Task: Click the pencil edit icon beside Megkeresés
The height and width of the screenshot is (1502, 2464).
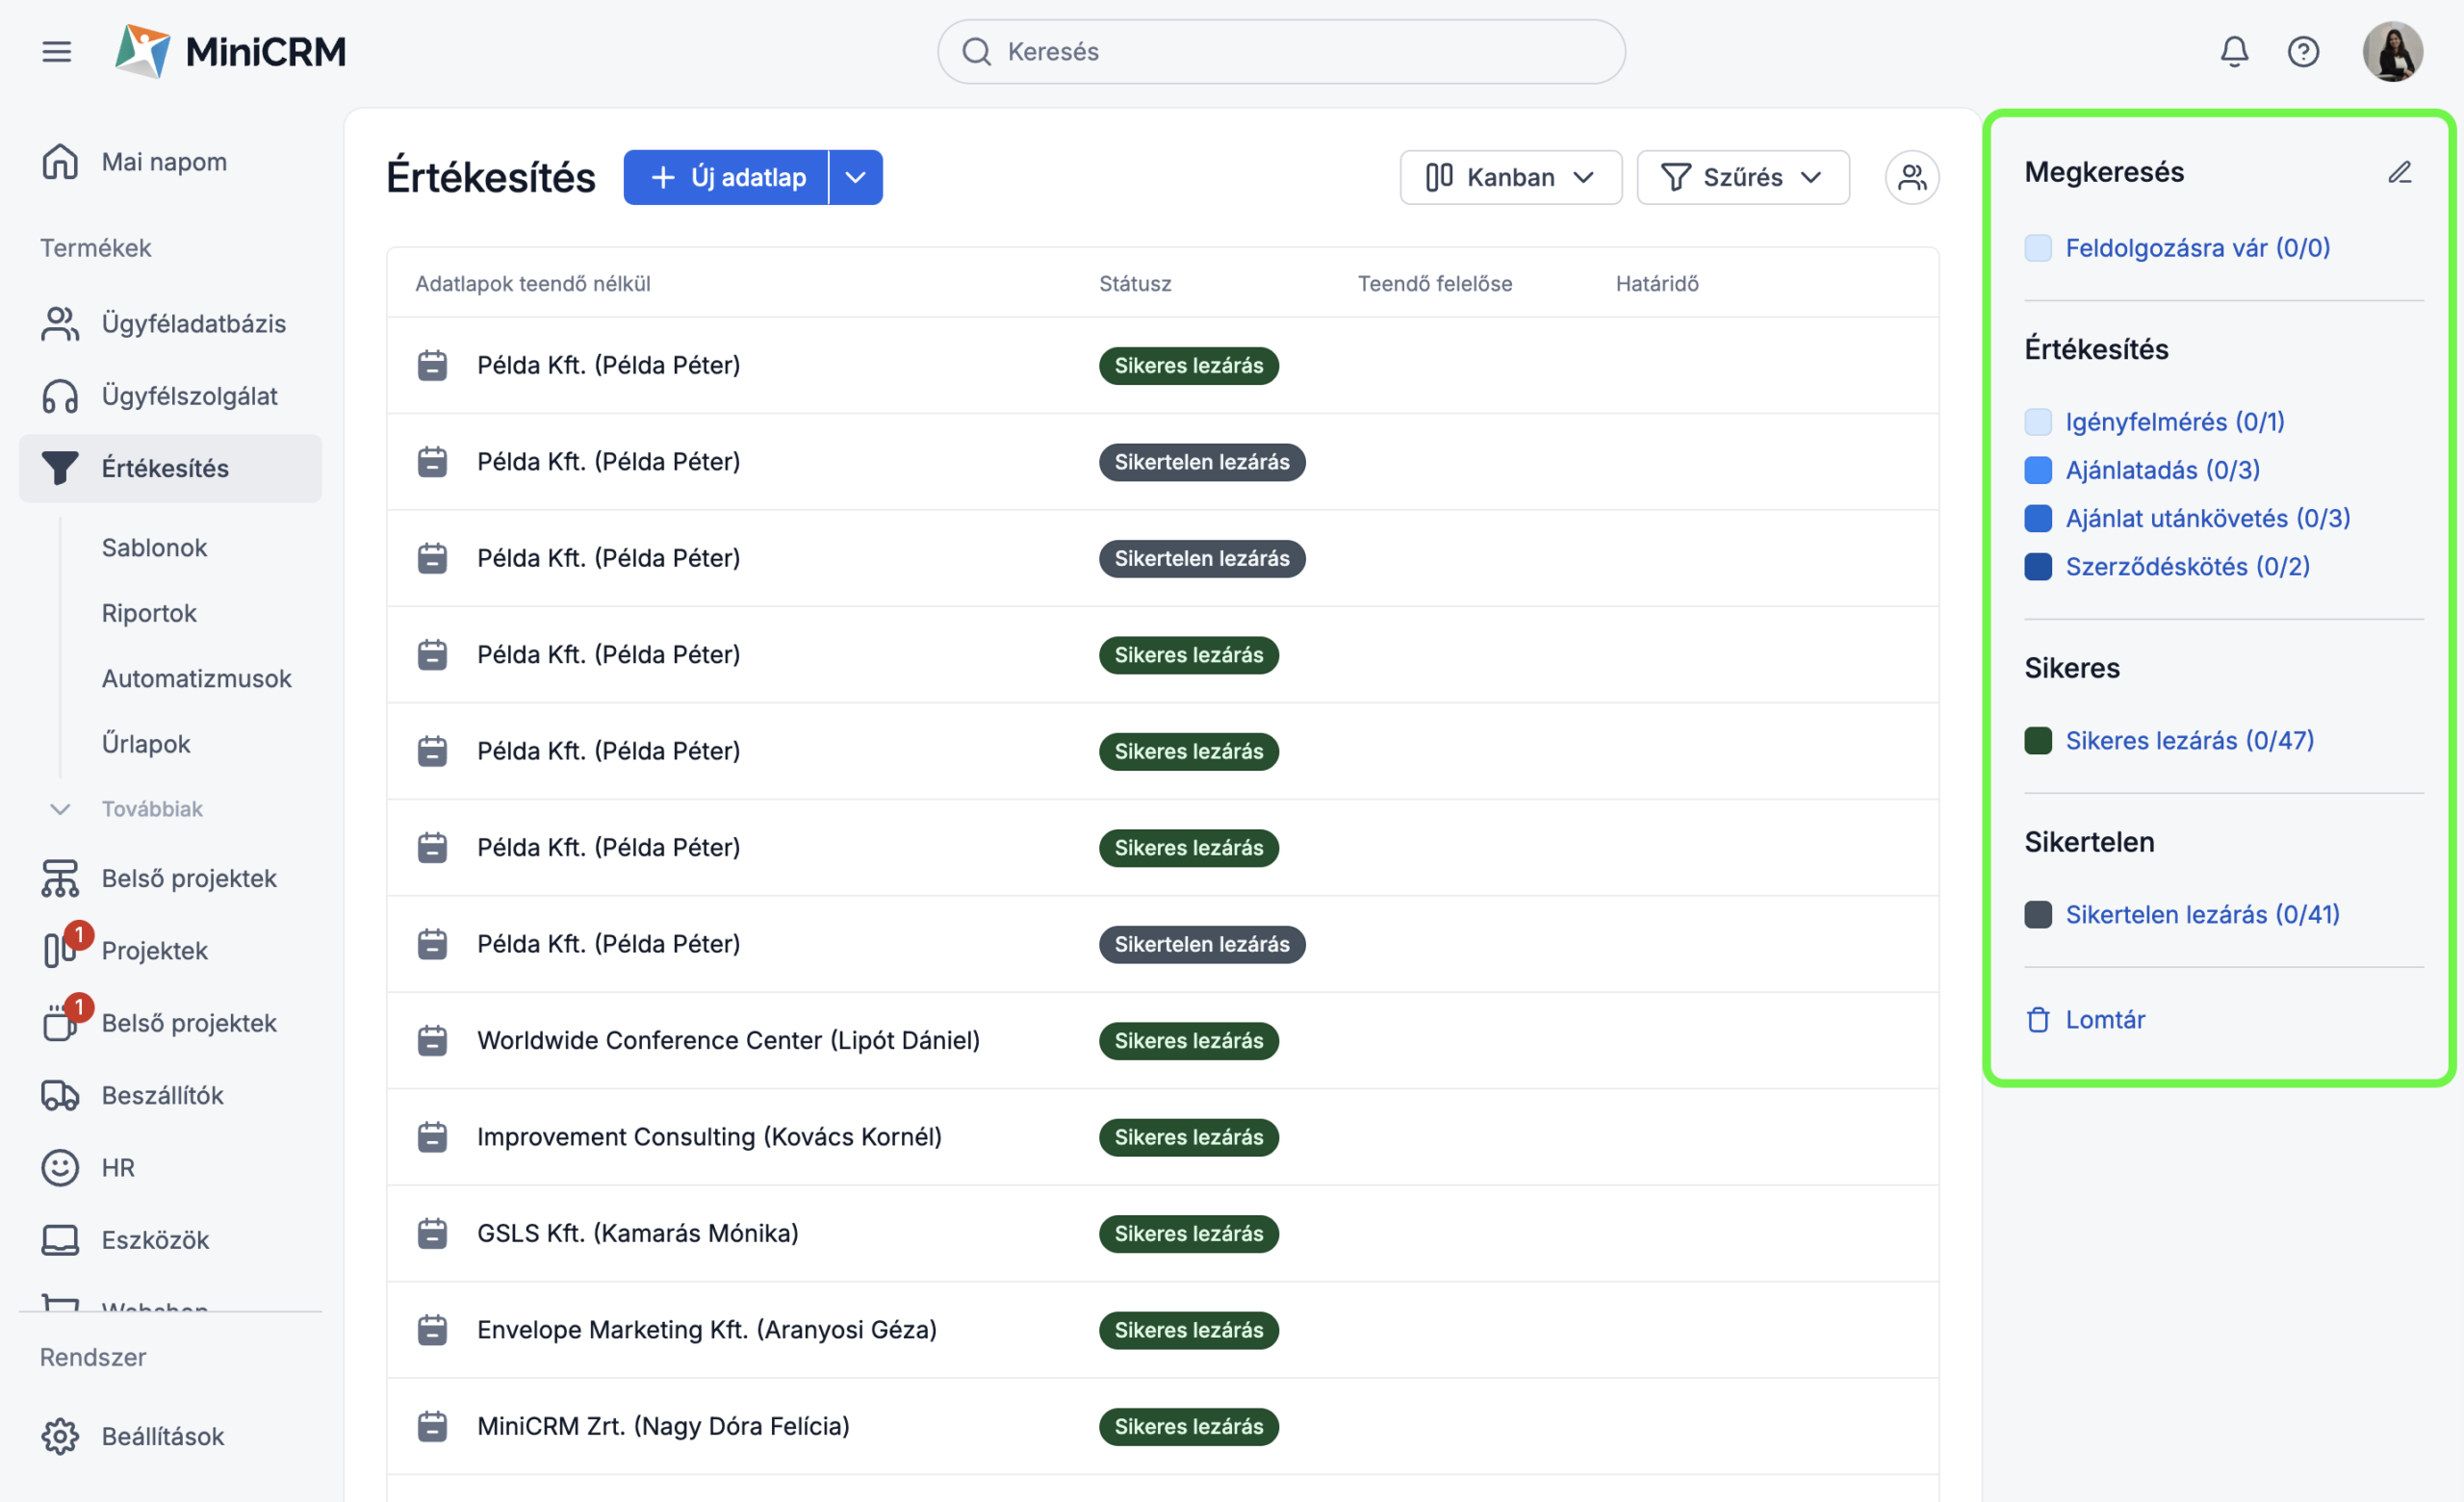Action: point(2399,172)
